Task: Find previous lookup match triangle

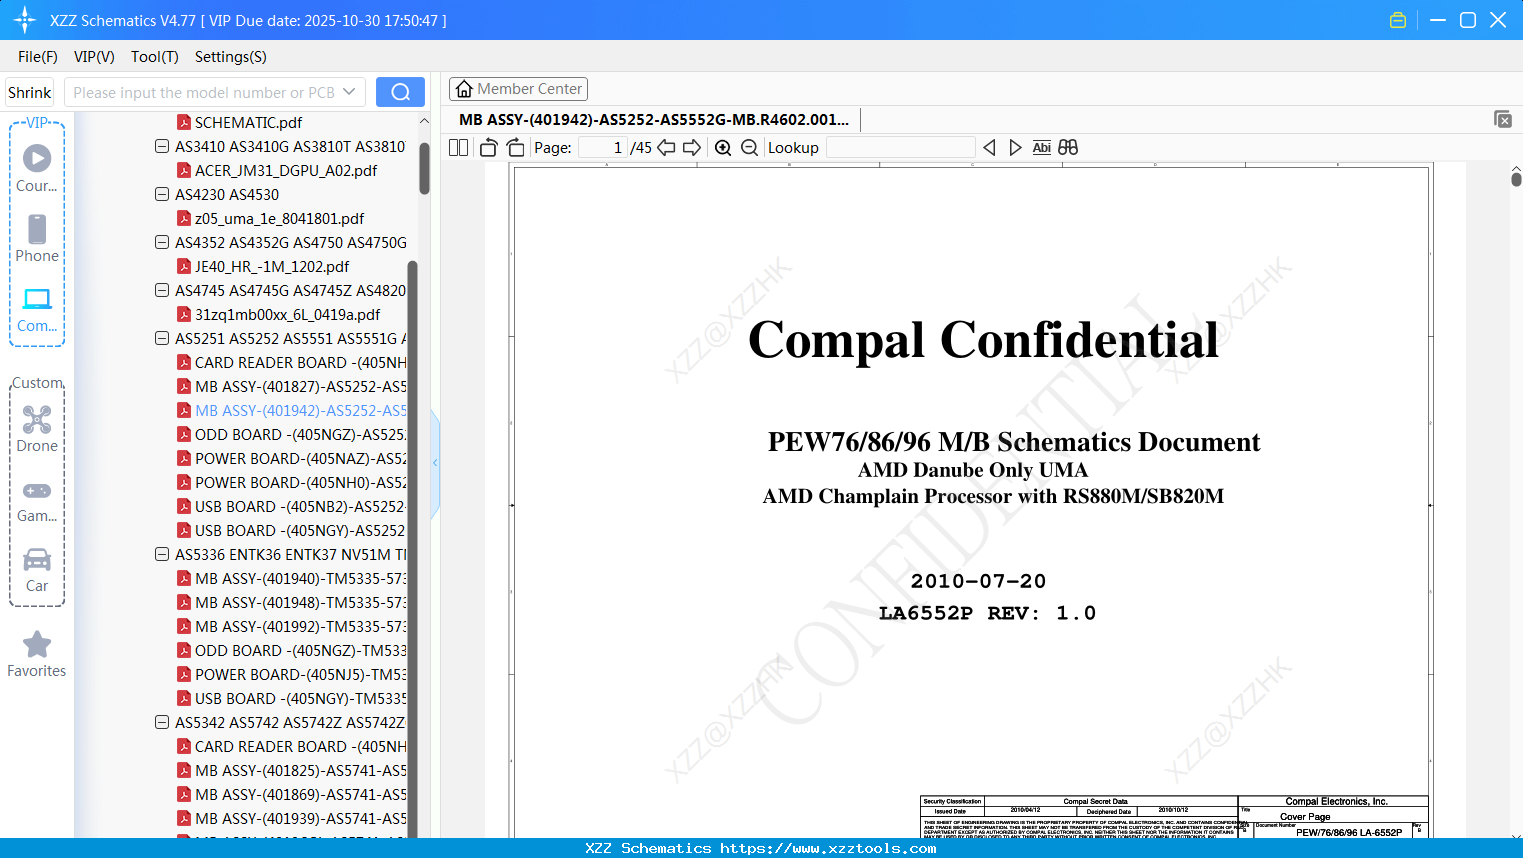Action: click(989, 148)
